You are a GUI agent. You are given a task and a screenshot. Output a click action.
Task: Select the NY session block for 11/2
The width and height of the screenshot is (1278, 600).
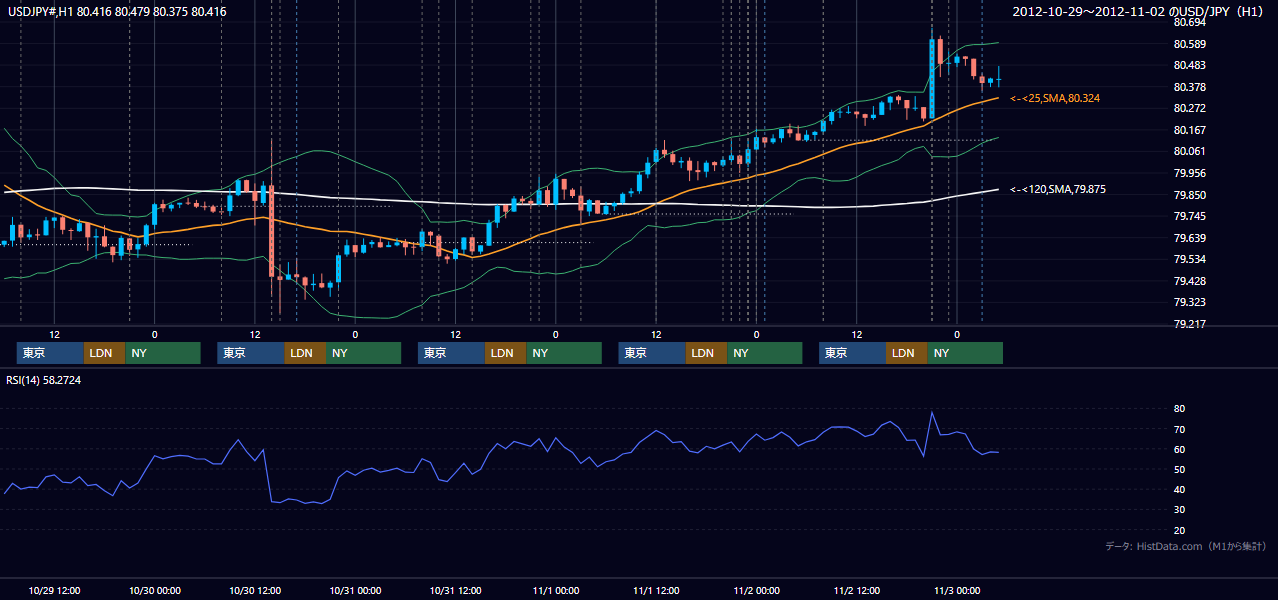(965, 353)
